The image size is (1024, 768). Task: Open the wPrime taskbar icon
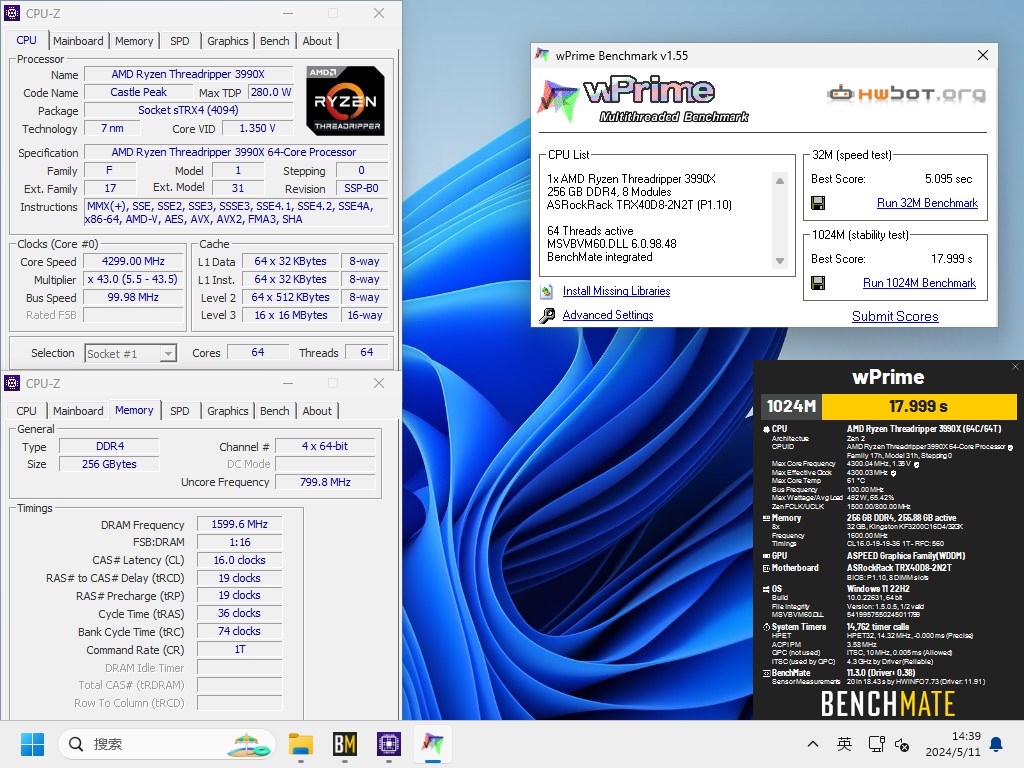click(432, 744)
